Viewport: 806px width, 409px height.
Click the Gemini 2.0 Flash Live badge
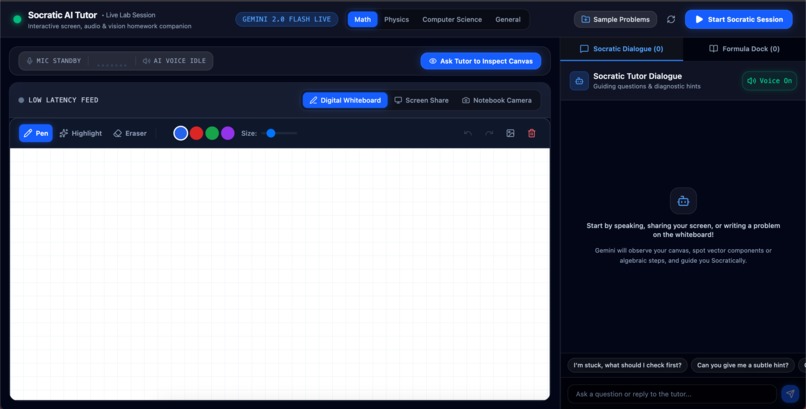pos(287,20)
